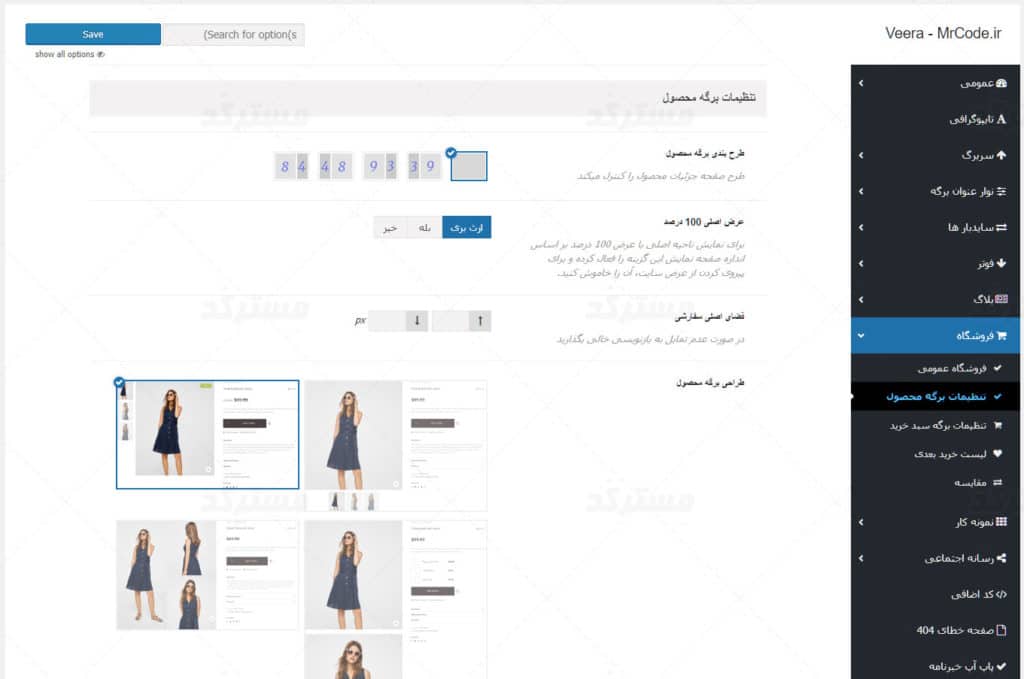Open the کد اضافی menu item
The image size is (1024, 679).
click(935, 594)
